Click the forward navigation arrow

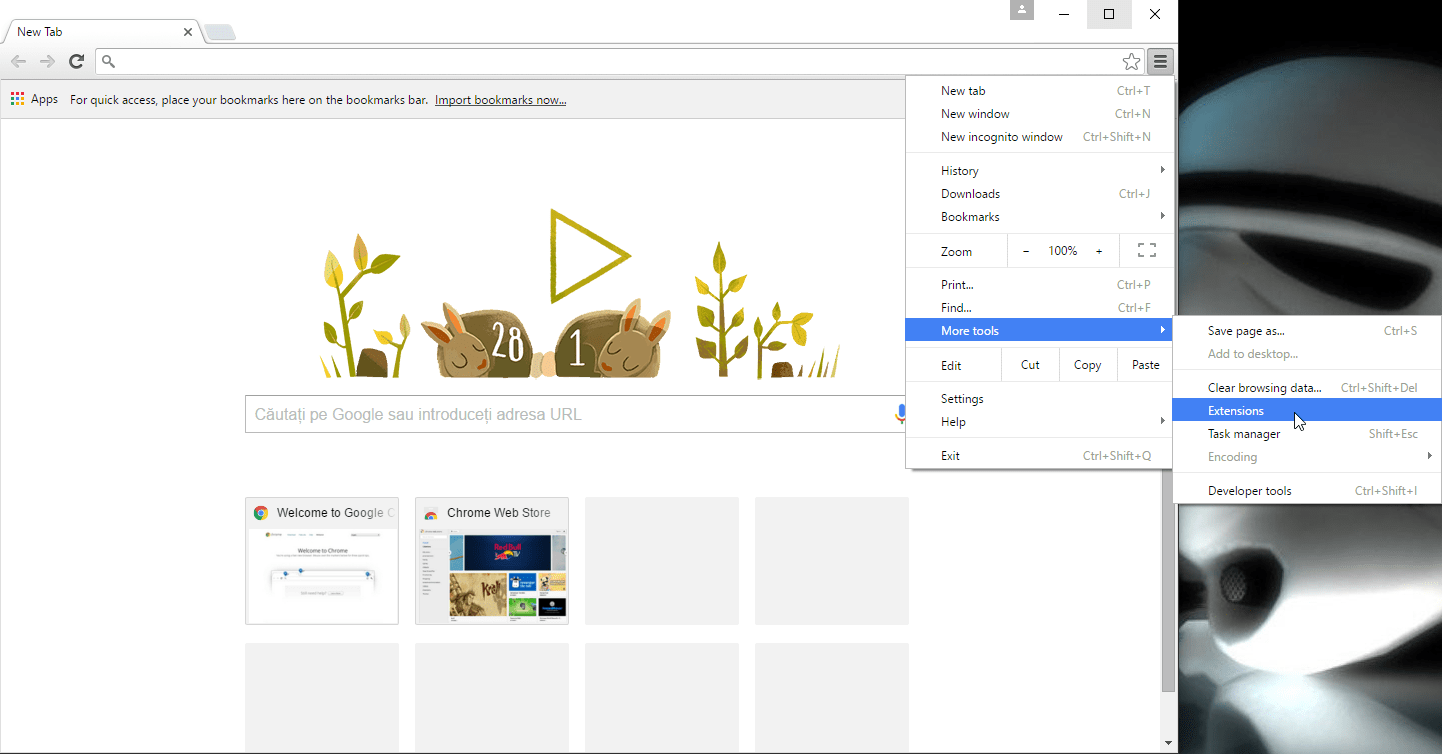[x=47, y=62]
